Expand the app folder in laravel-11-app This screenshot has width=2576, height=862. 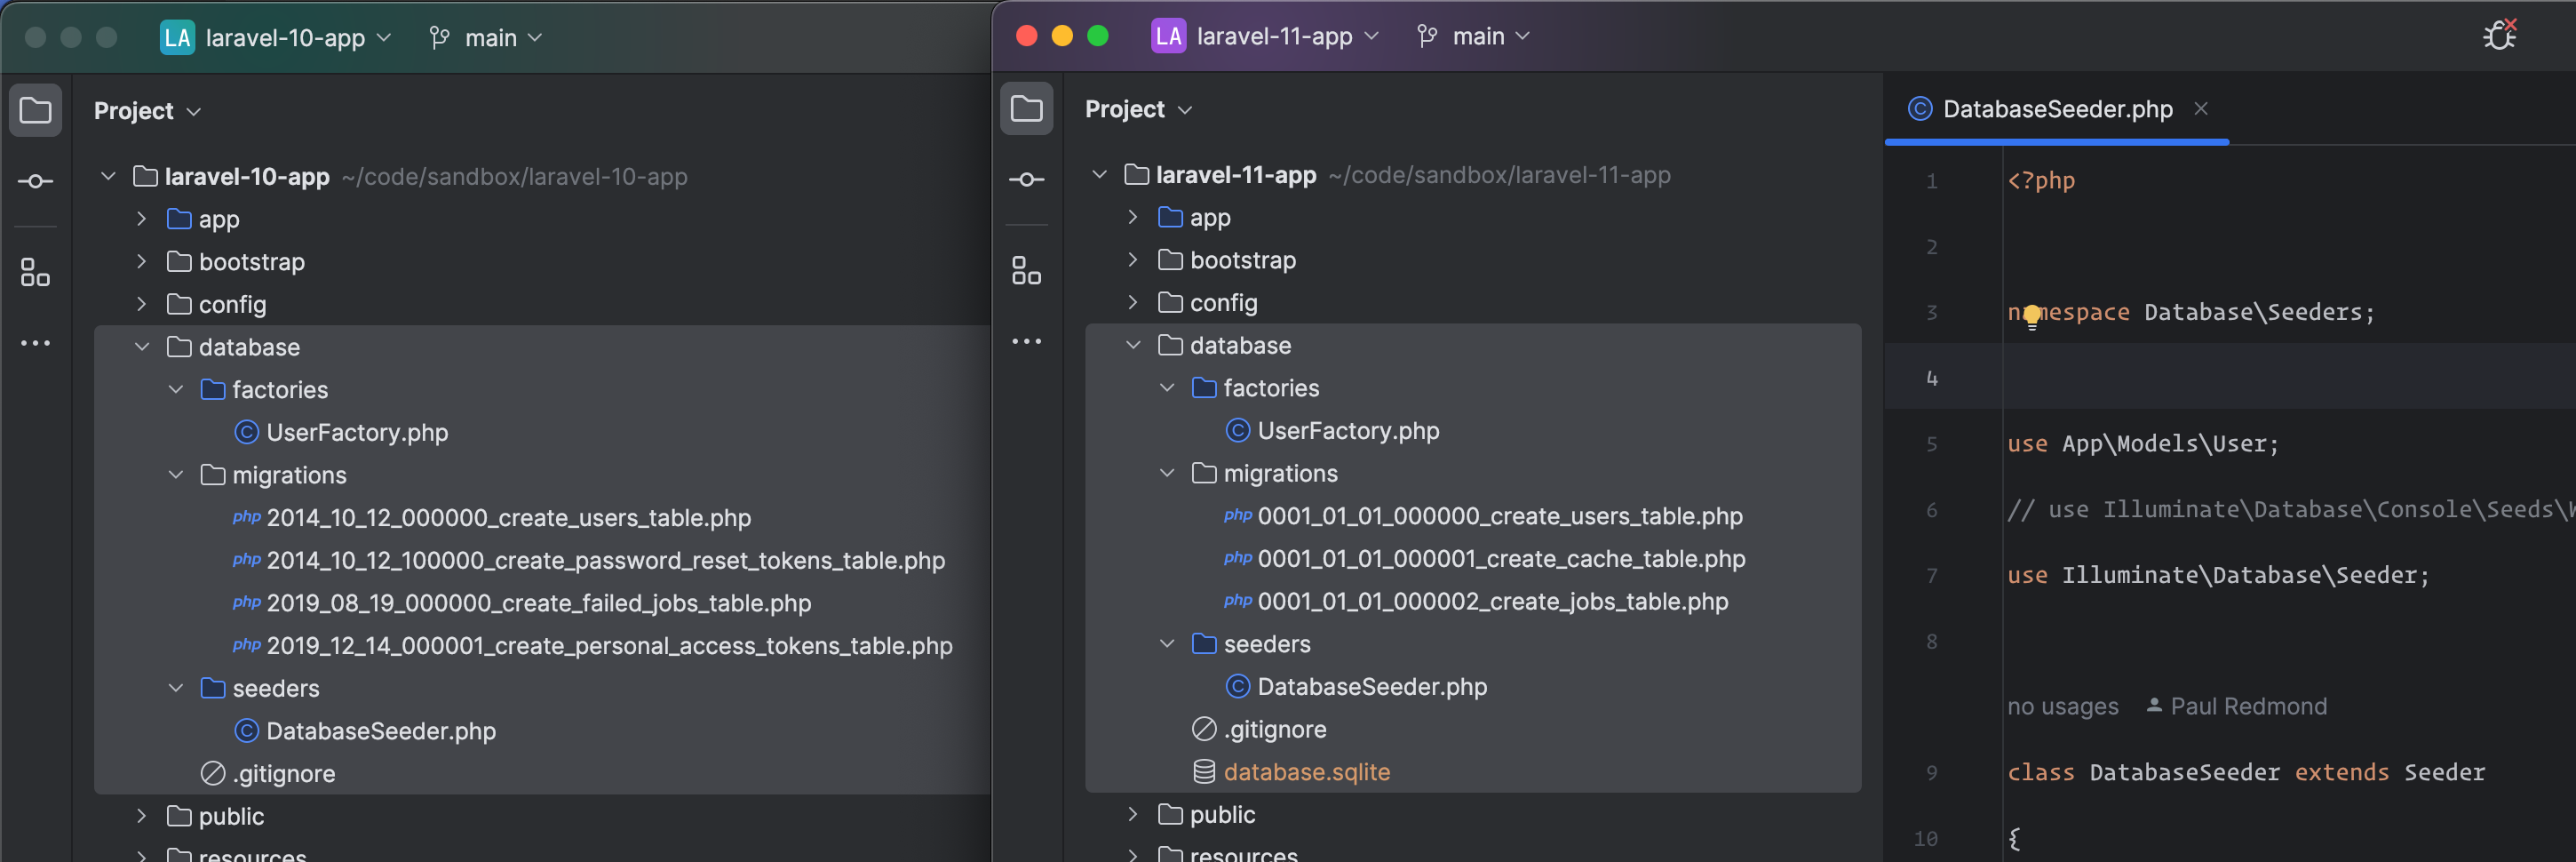tap(1132, 217)
